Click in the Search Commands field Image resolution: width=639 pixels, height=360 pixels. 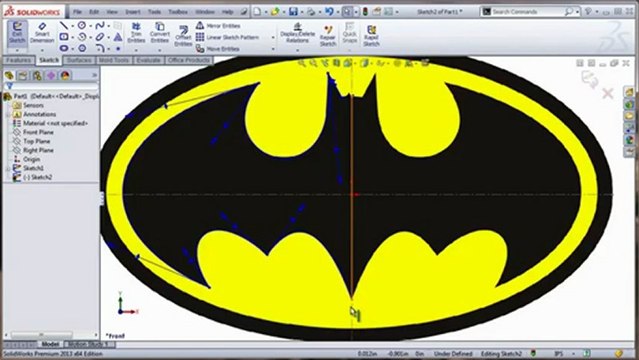coord(528,12)
